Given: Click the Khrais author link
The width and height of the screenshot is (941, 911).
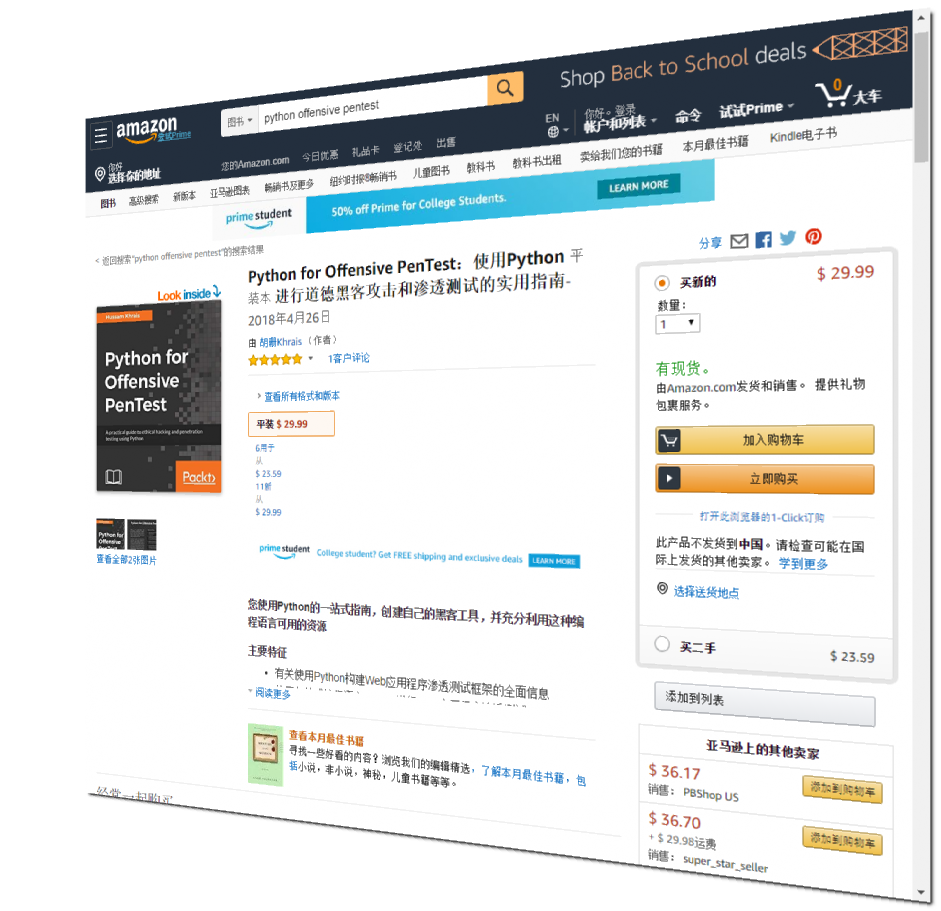Looking at the screenshot, I should [x=280, y=342].
